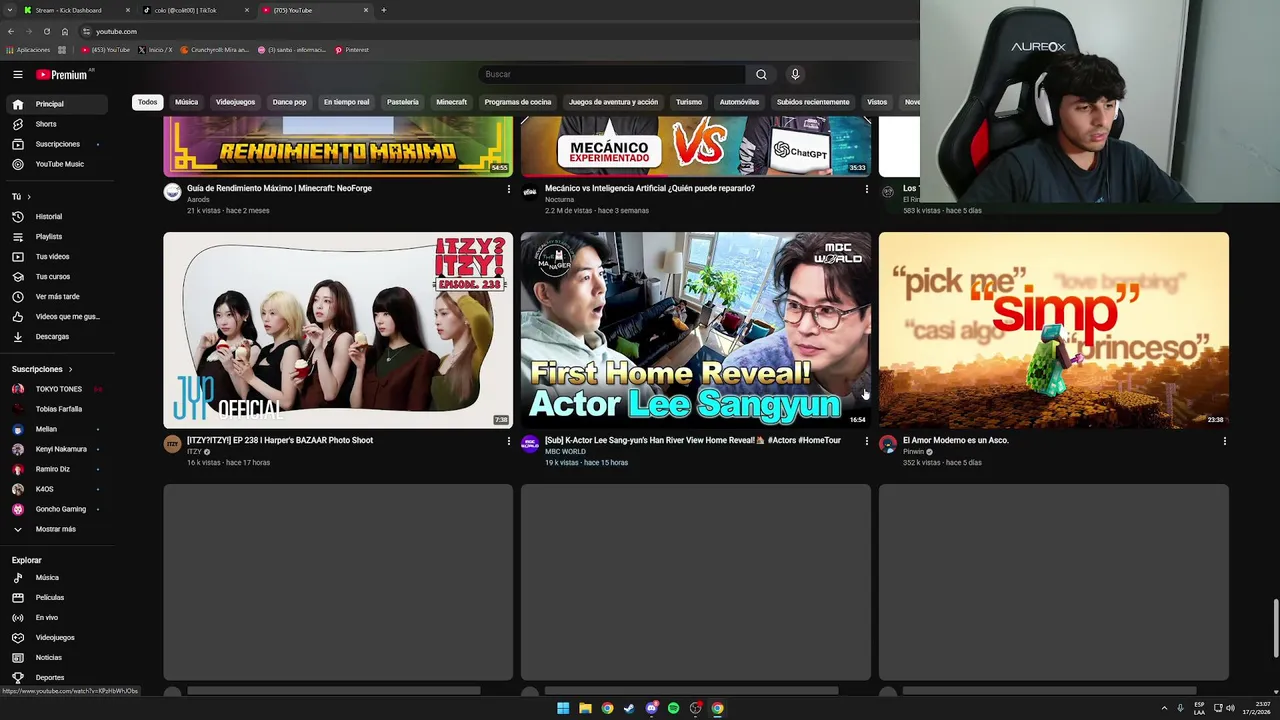Reload the page with refresh icon
The height and width of the screenshot is (720, 1280).
[46, 31]
